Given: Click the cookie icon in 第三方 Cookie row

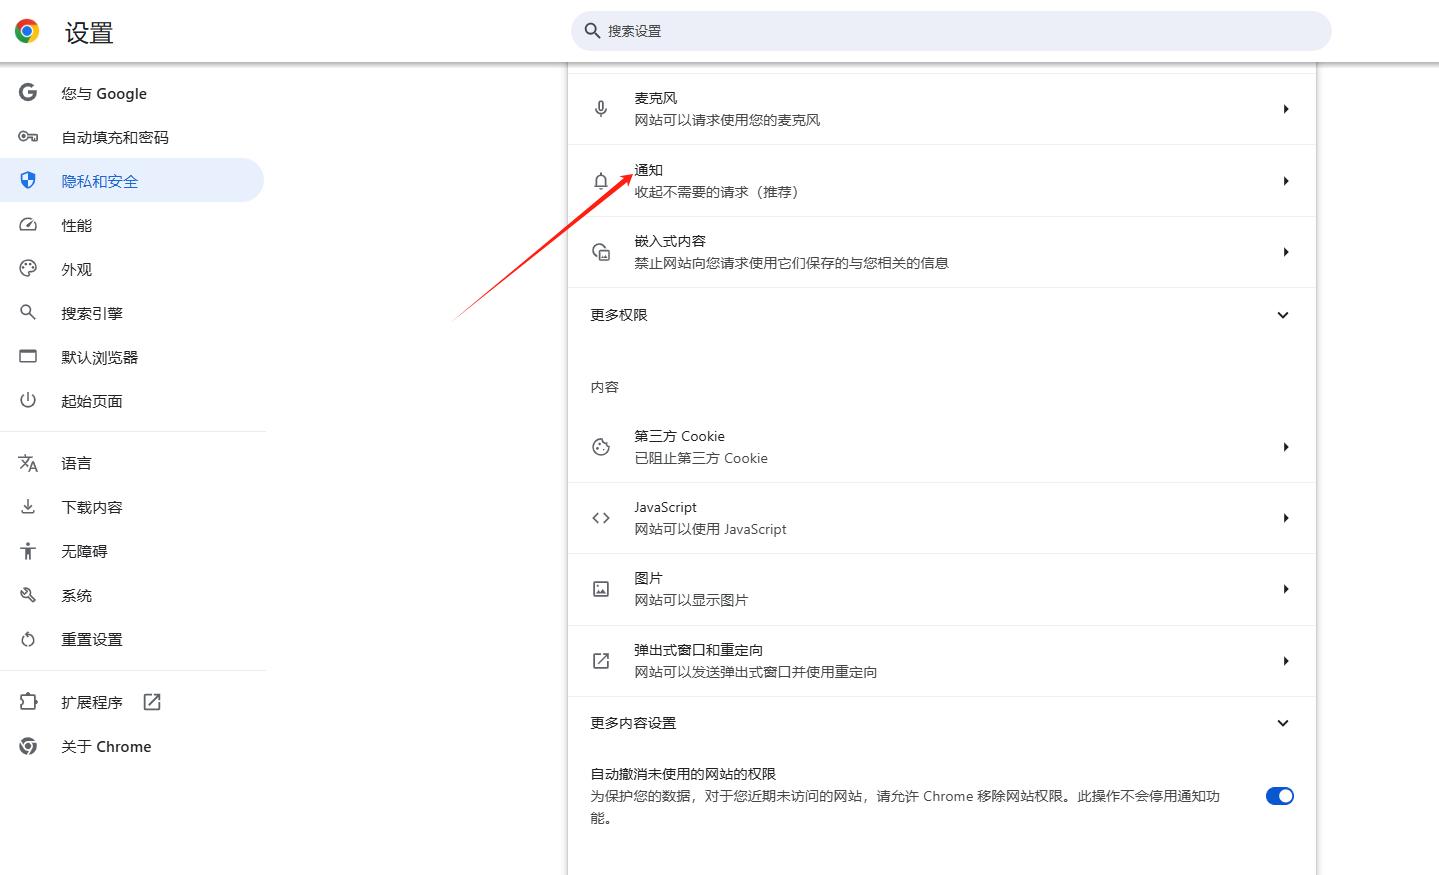Looking at the screenshot, I should 601,447.
